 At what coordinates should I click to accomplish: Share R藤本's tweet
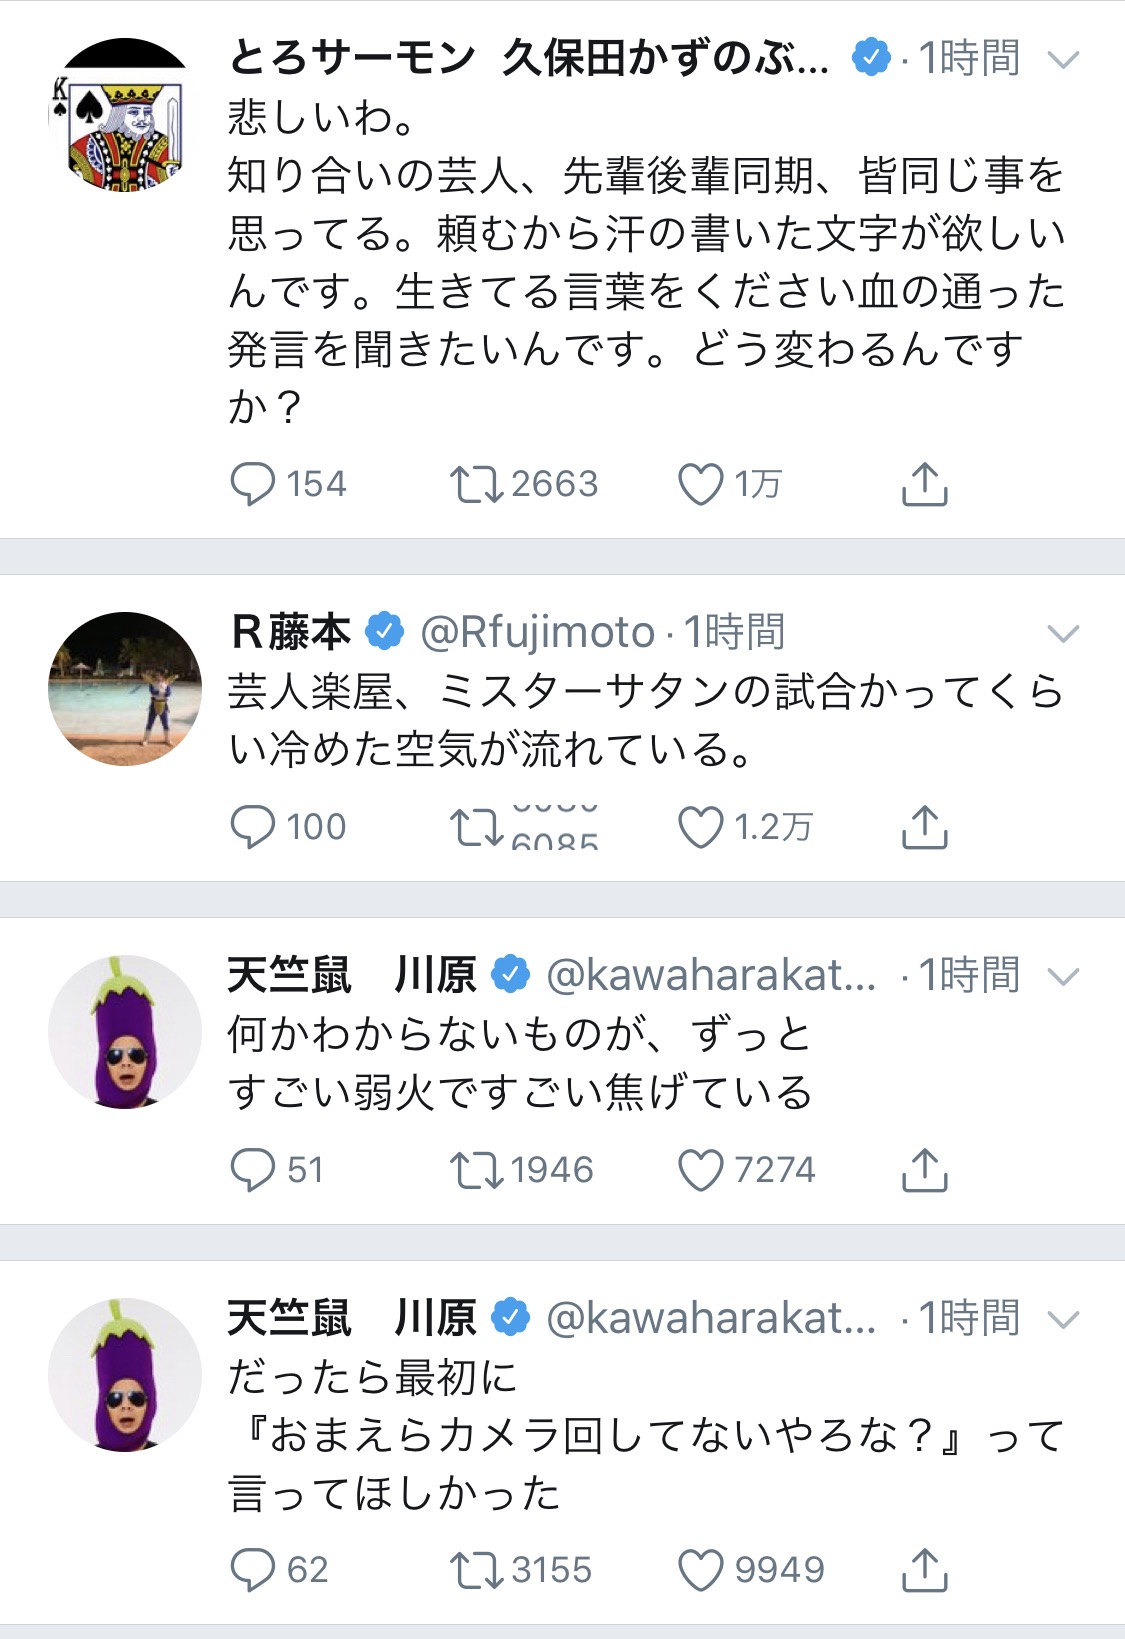[x=924, y=827]
